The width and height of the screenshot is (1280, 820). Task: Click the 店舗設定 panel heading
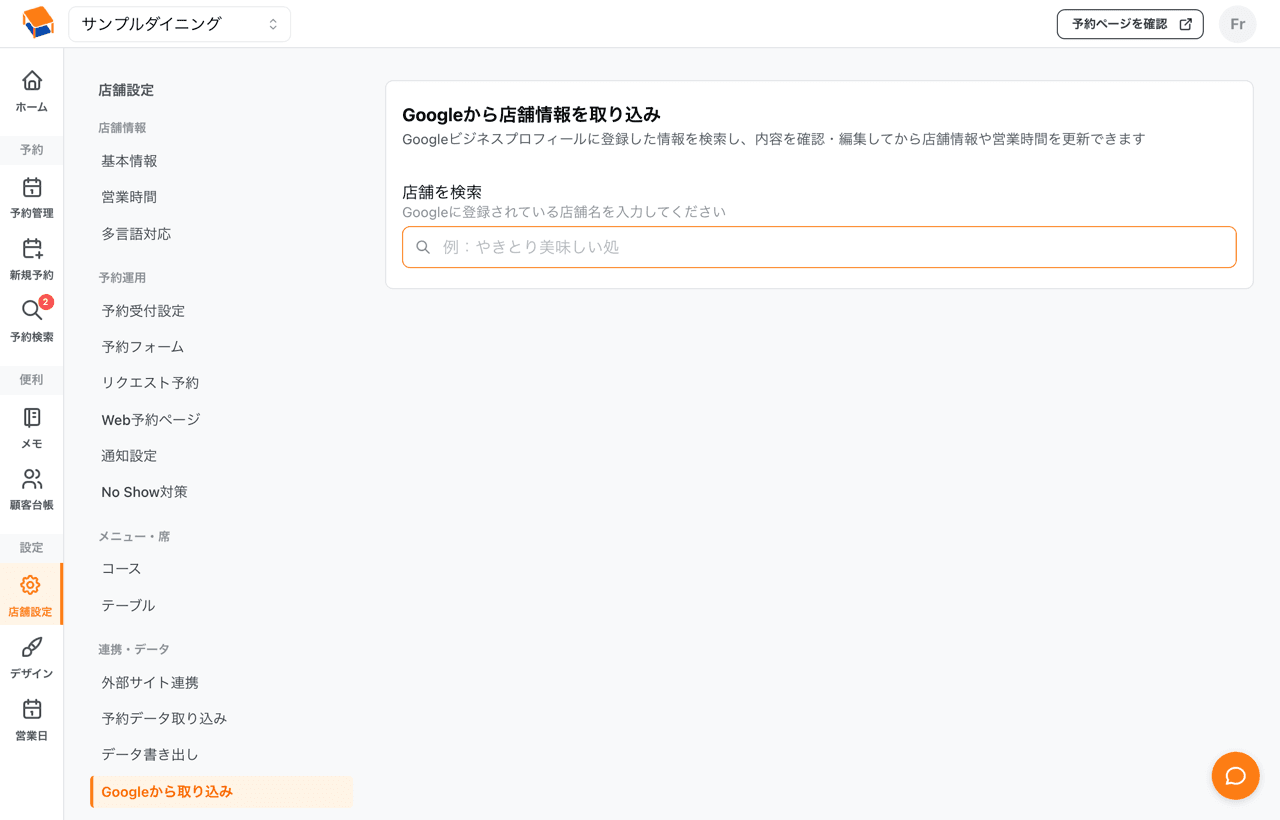pyautogui.click(x=126, y=90)
